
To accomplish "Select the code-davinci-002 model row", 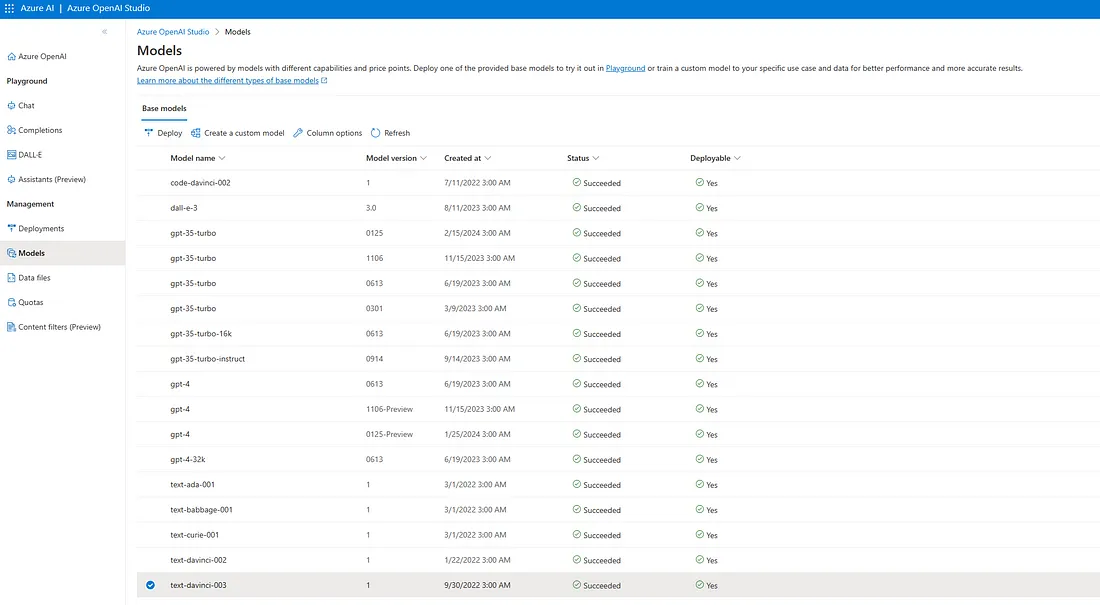I will coord(618,182).
